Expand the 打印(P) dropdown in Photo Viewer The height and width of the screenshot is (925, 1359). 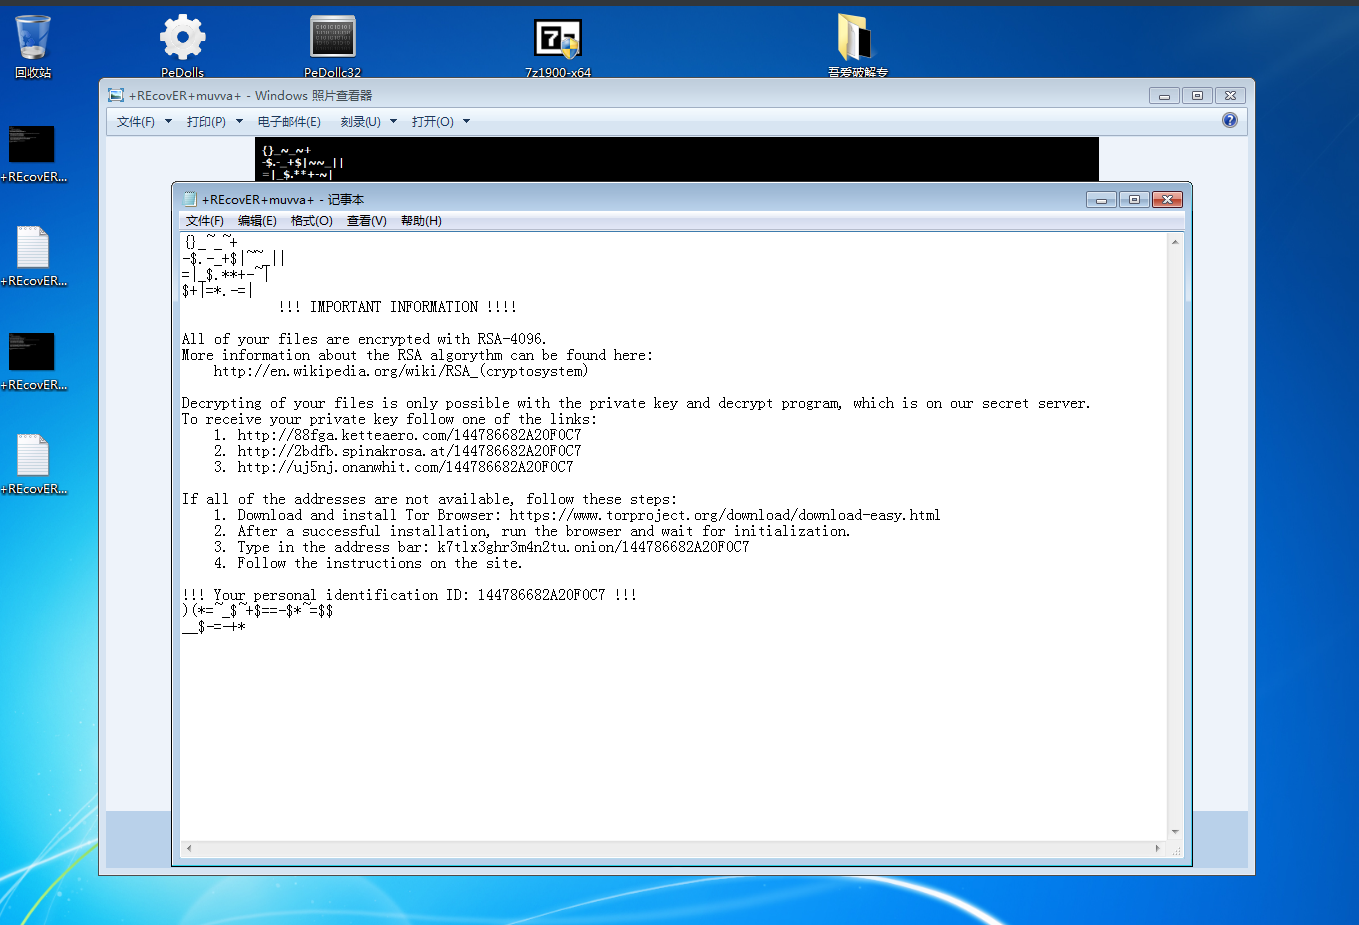point(214,122)
